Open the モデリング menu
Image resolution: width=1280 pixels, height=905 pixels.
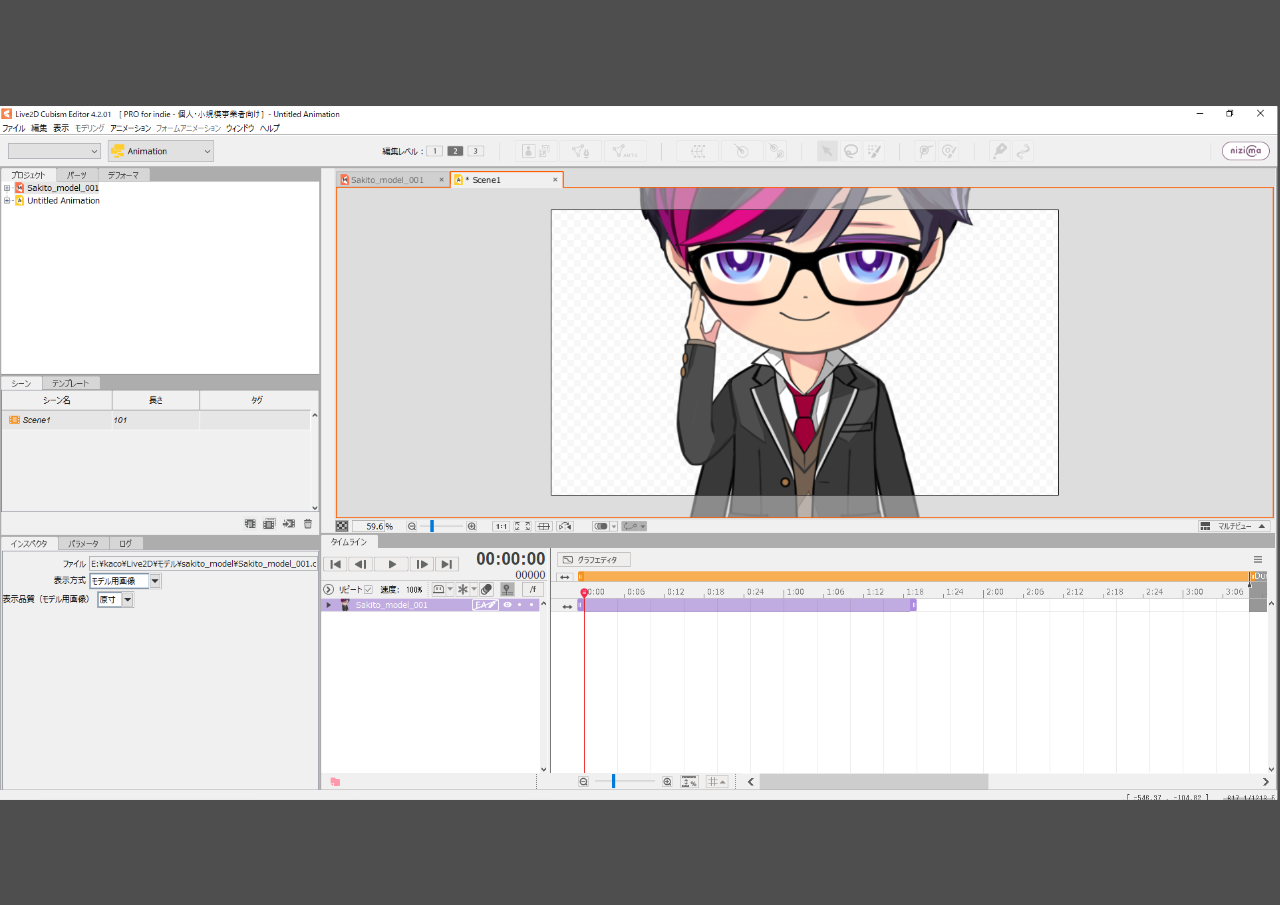pyautogui.click(x=89, y=129)
